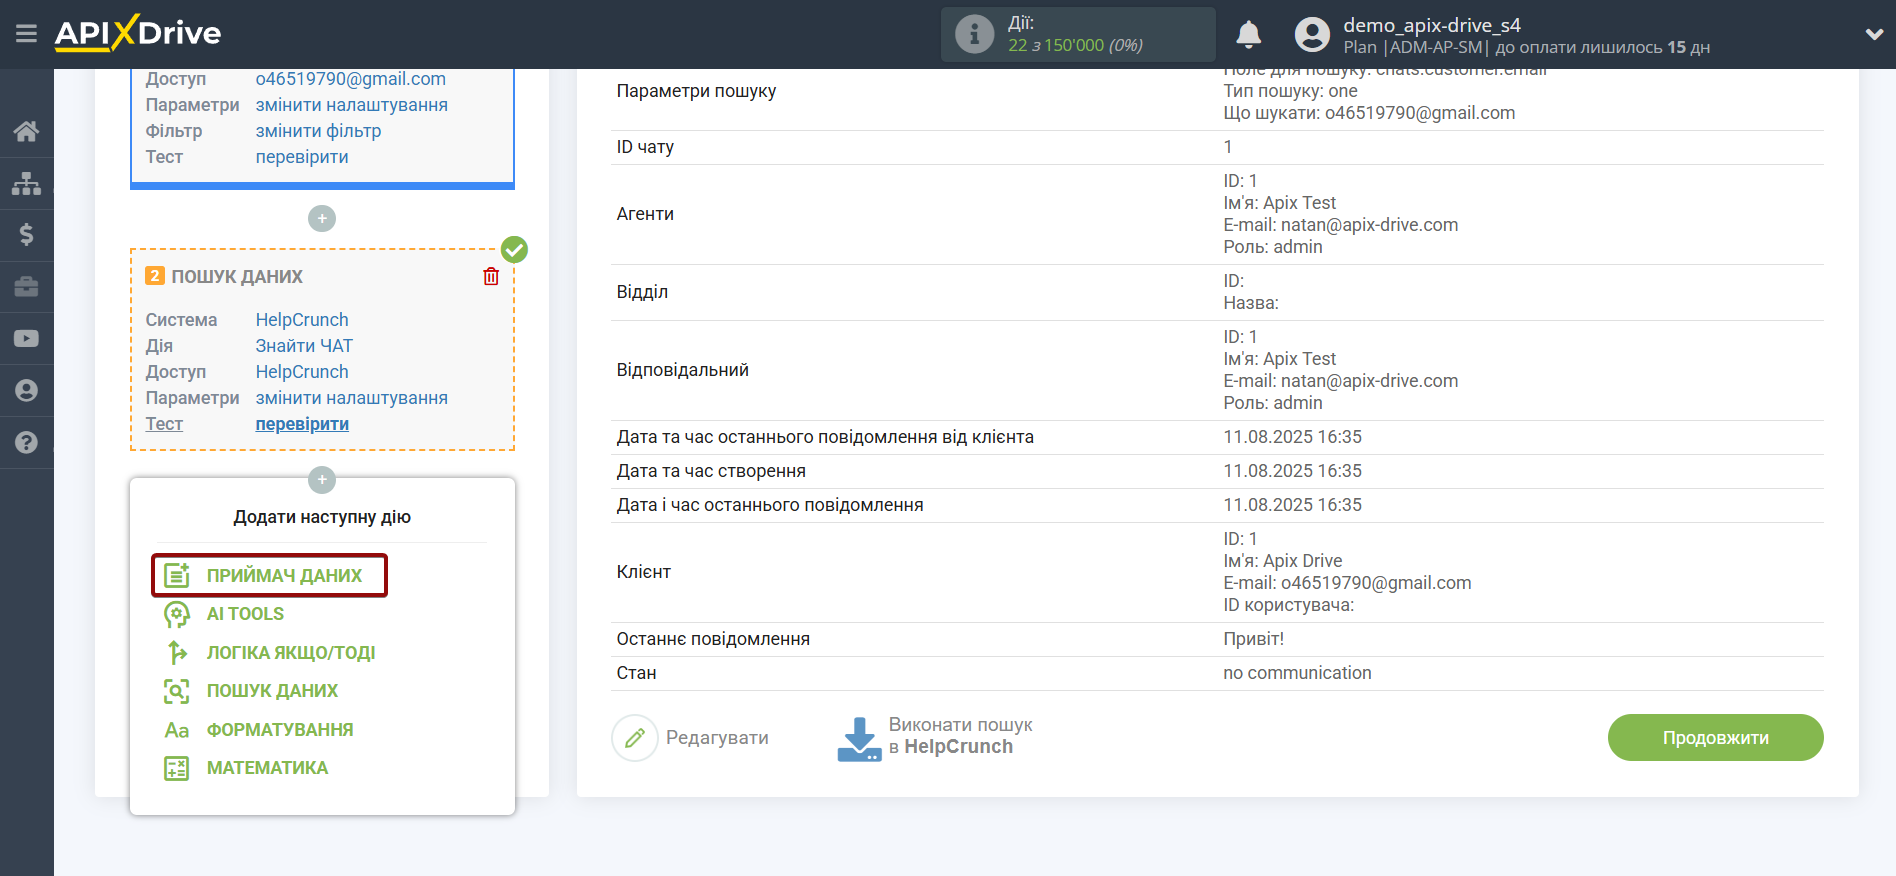Click AI TOOLS head icon
Image resolution: width=1896 pixels, height=876 pixels.
pyautogui.click(x=177, y=614)
